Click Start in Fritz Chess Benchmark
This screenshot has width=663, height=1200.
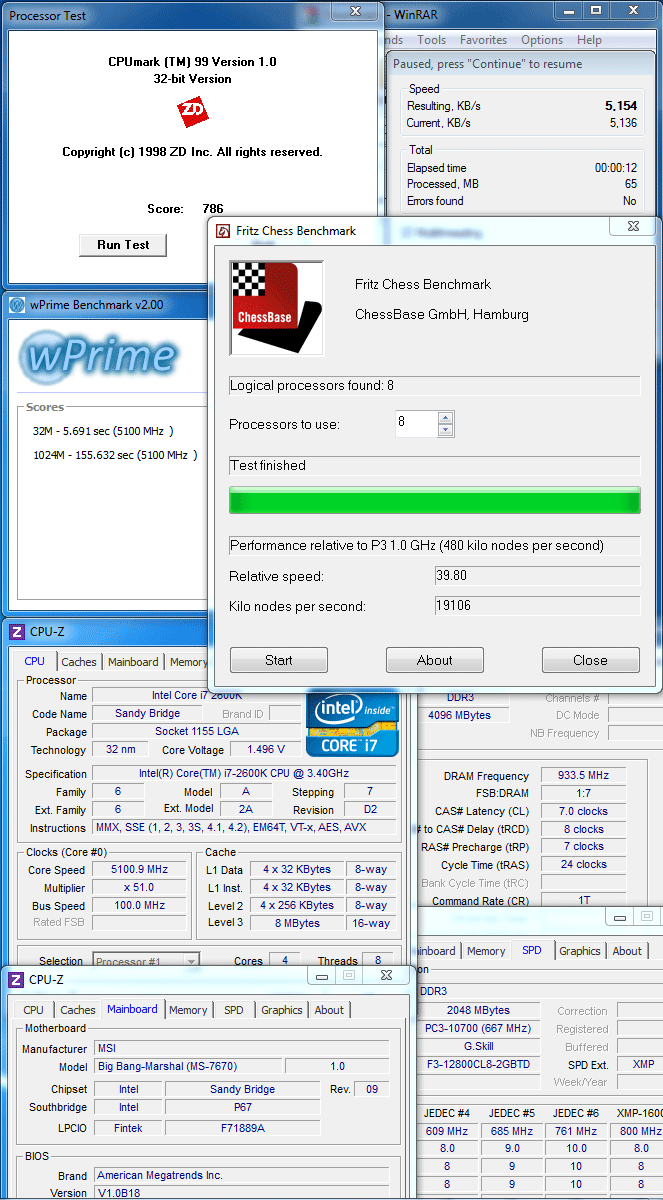tap(279, 660)
